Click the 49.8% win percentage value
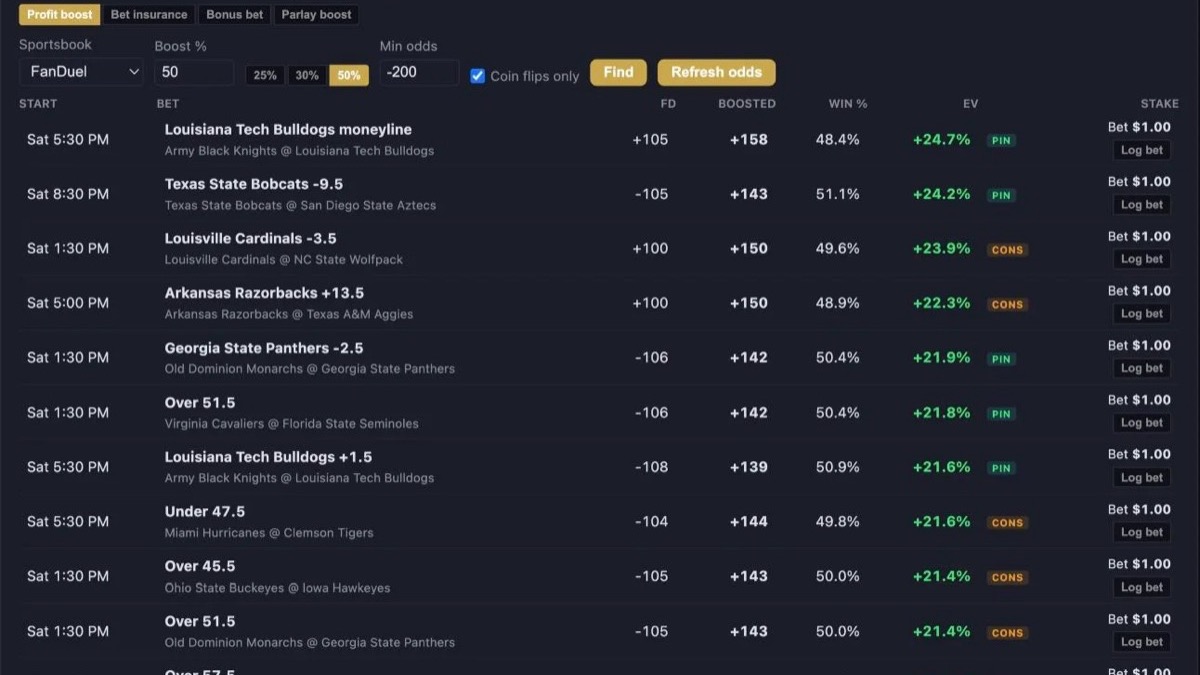This screenshot has width=1200, height=675. point(837,521)
